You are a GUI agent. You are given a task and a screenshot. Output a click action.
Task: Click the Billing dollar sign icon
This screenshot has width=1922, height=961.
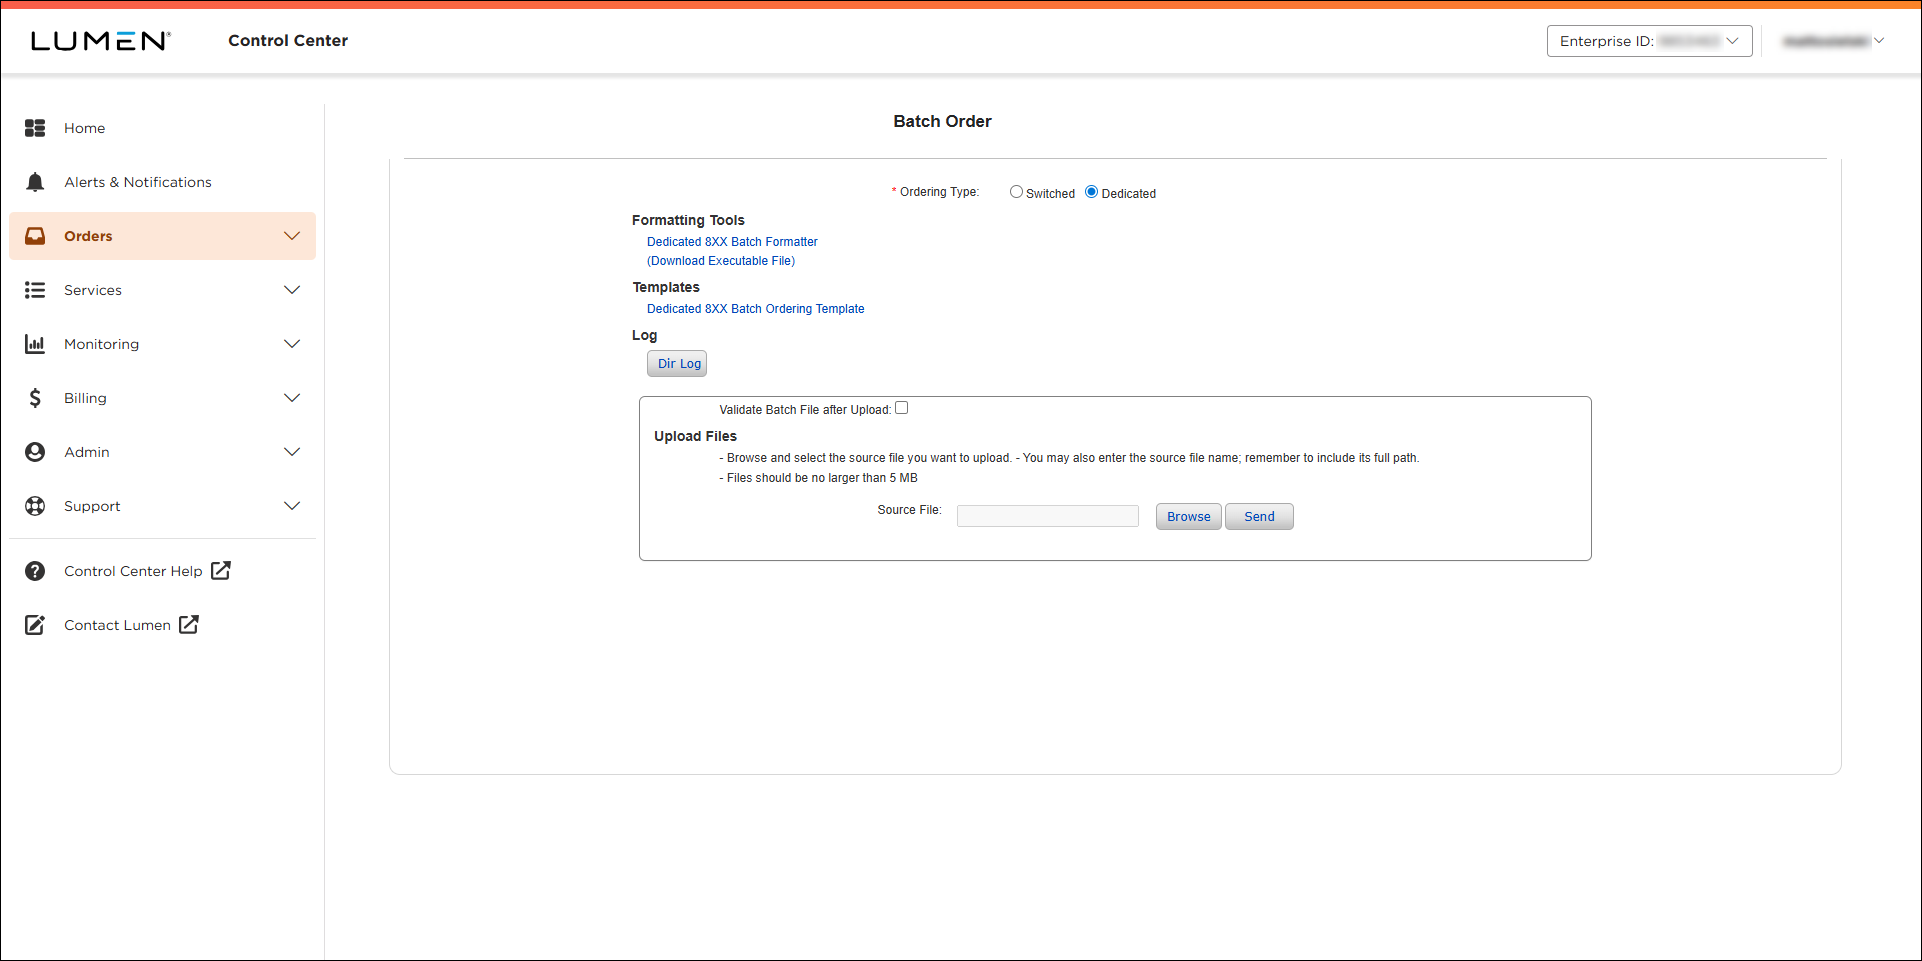(35, 397)
